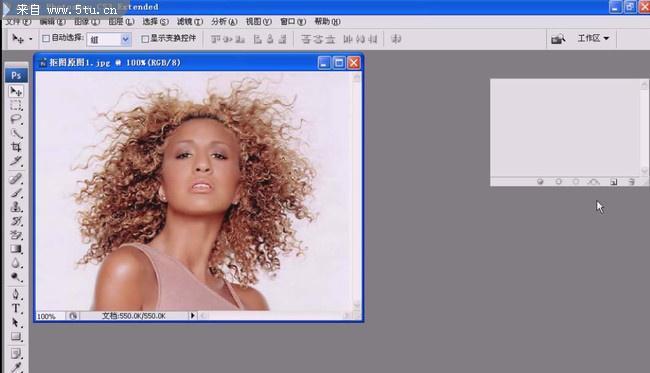Select the Eyedropper tool
650x373 pixels.
16,367
